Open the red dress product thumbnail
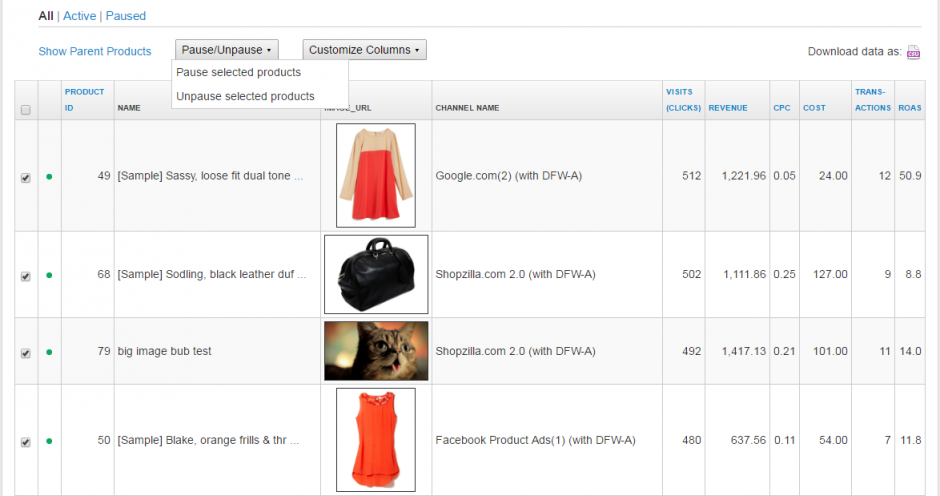 click(376, 175)
